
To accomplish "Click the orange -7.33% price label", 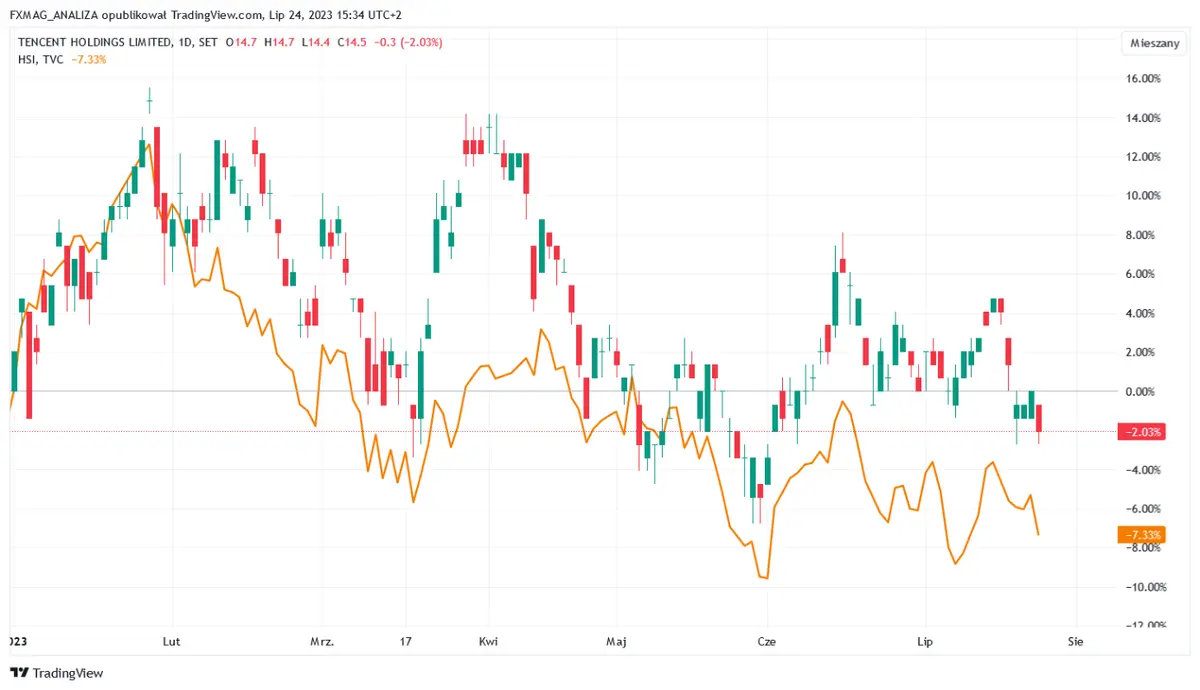I will pos(1141,536).
